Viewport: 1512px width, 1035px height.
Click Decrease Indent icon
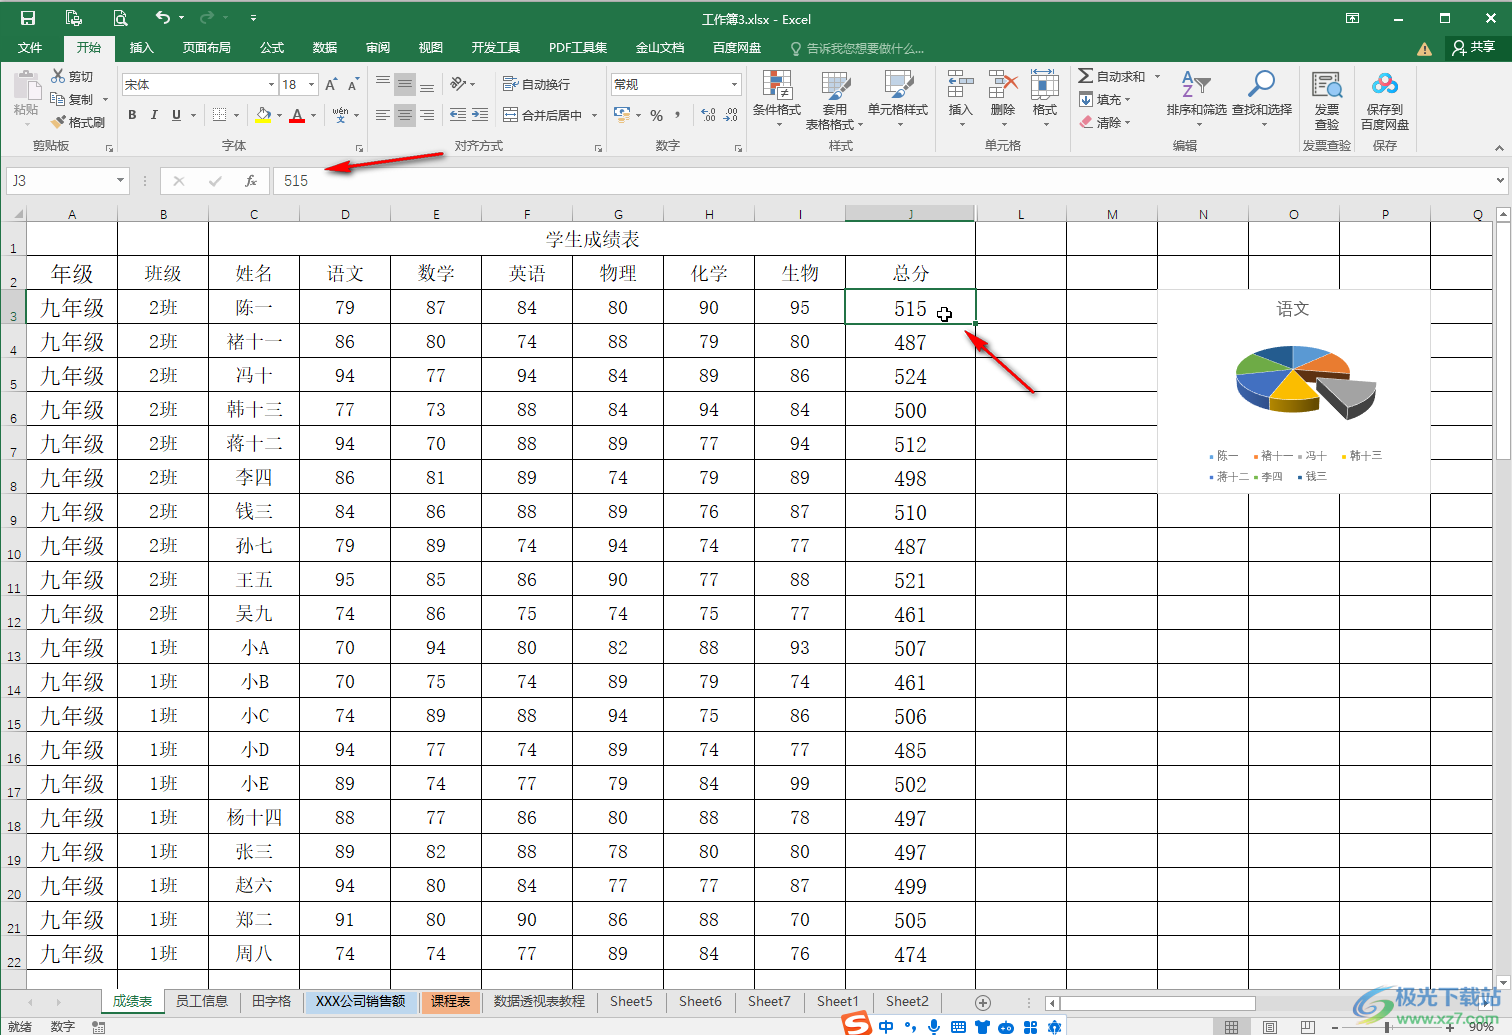[x=458, y=115]
